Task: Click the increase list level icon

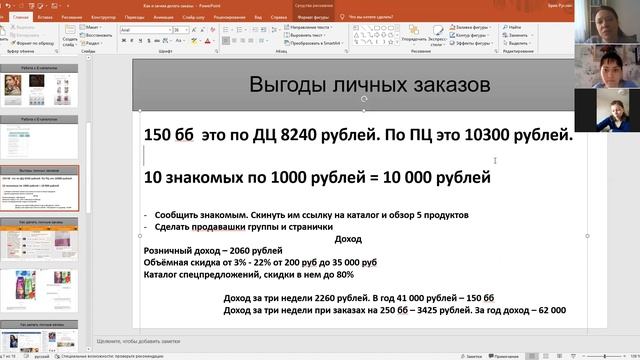Action: pos(264,30)
